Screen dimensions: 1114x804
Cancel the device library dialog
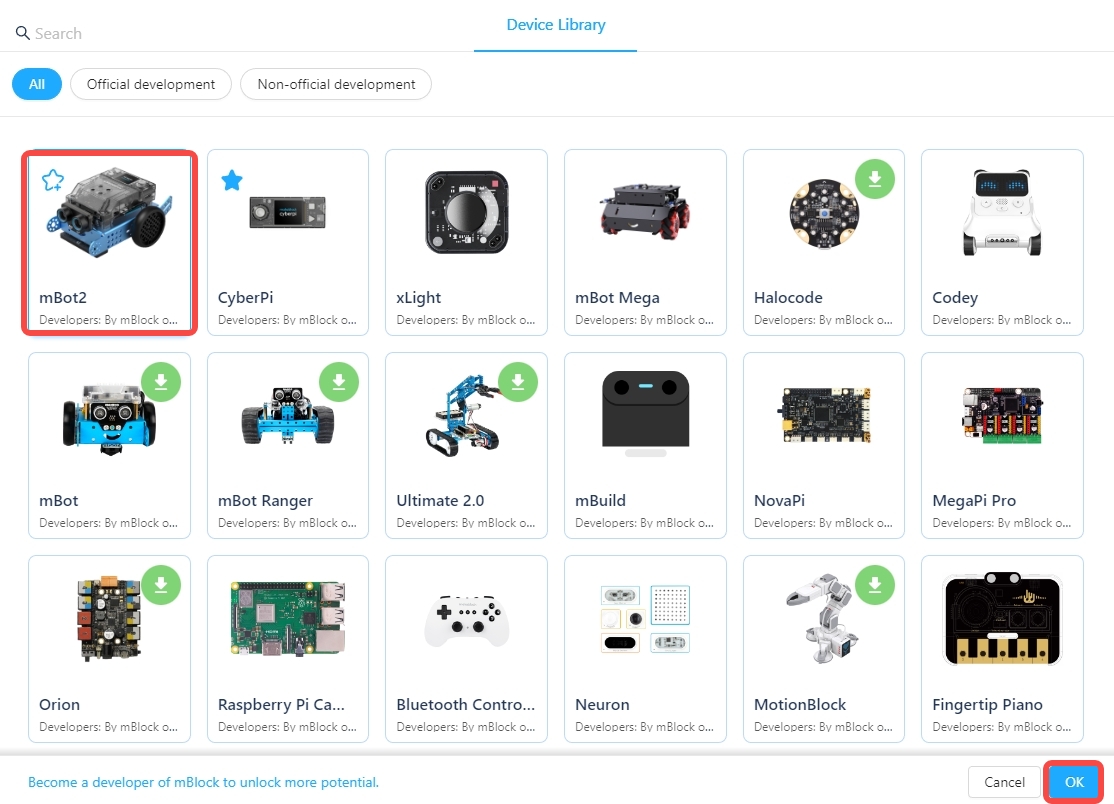1004,782
